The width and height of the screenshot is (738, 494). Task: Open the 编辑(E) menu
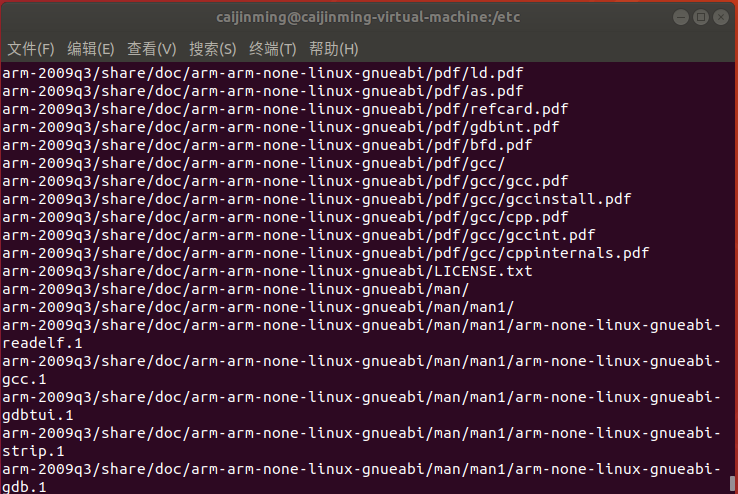pos(91,49)
